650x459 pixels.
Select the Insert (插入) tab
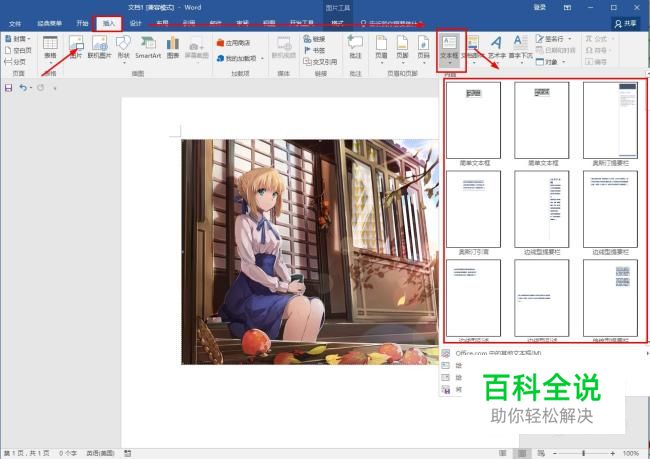point(109,24)
